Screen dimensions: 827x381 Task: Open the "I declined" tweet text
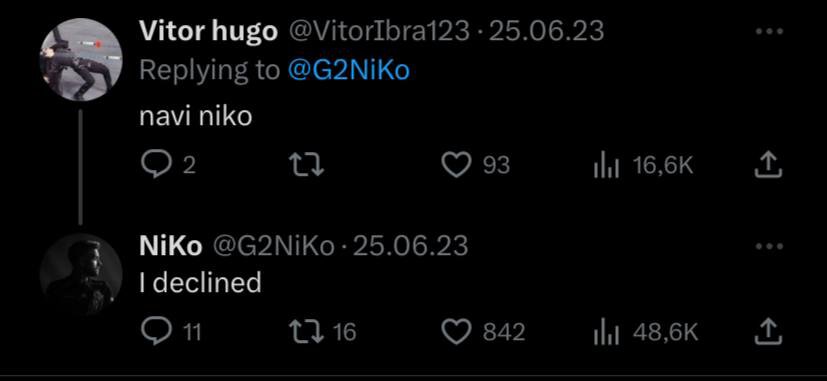tap(200, 282)
